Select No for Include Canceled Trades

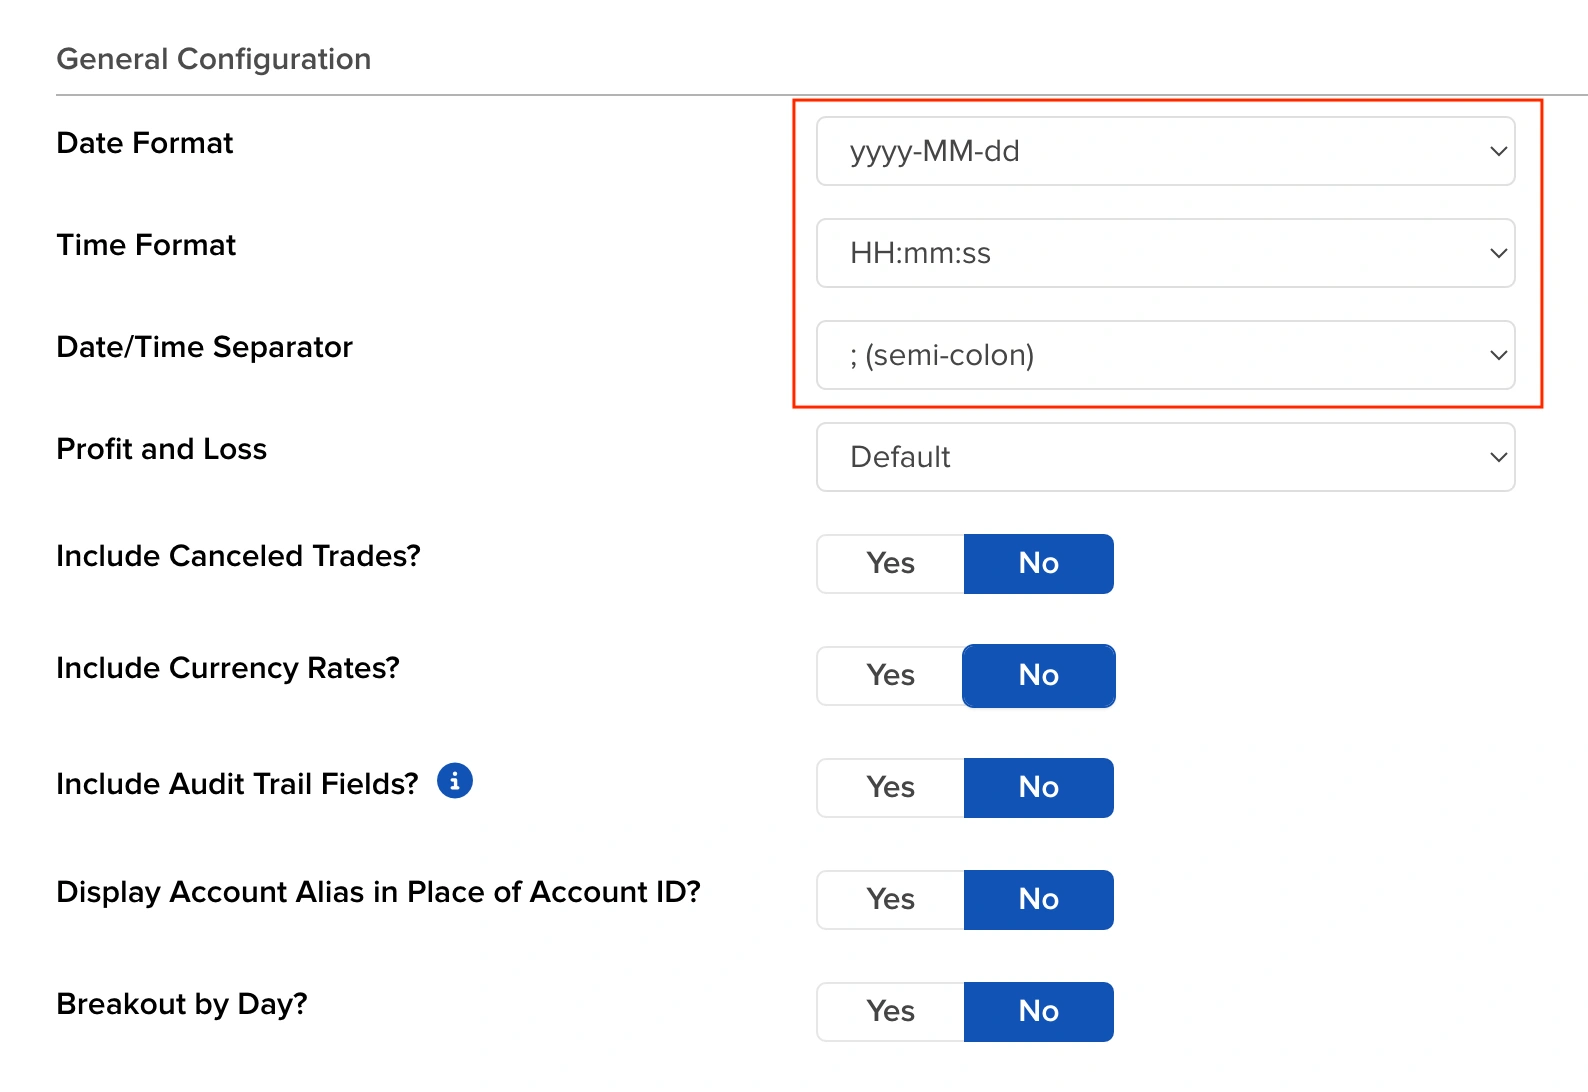point(1038,564)
